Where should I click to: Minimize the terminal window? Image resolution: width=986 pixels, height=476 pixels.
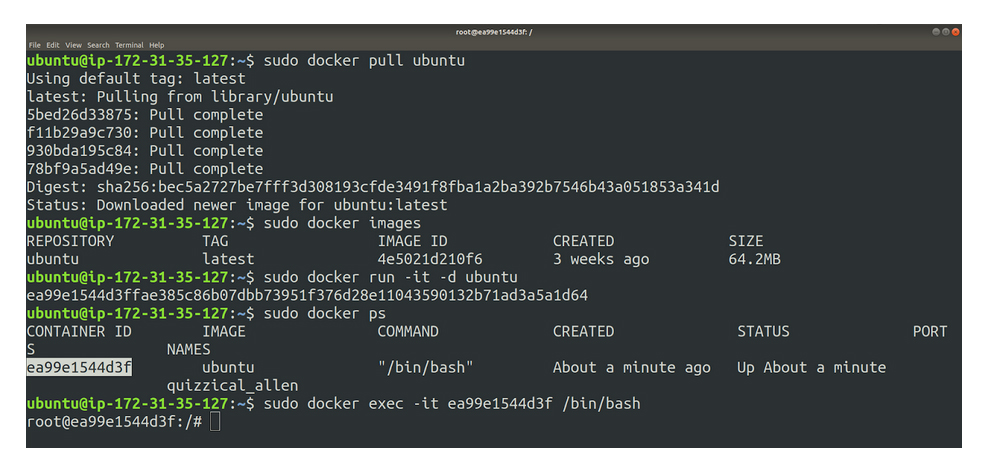(936, 31)
